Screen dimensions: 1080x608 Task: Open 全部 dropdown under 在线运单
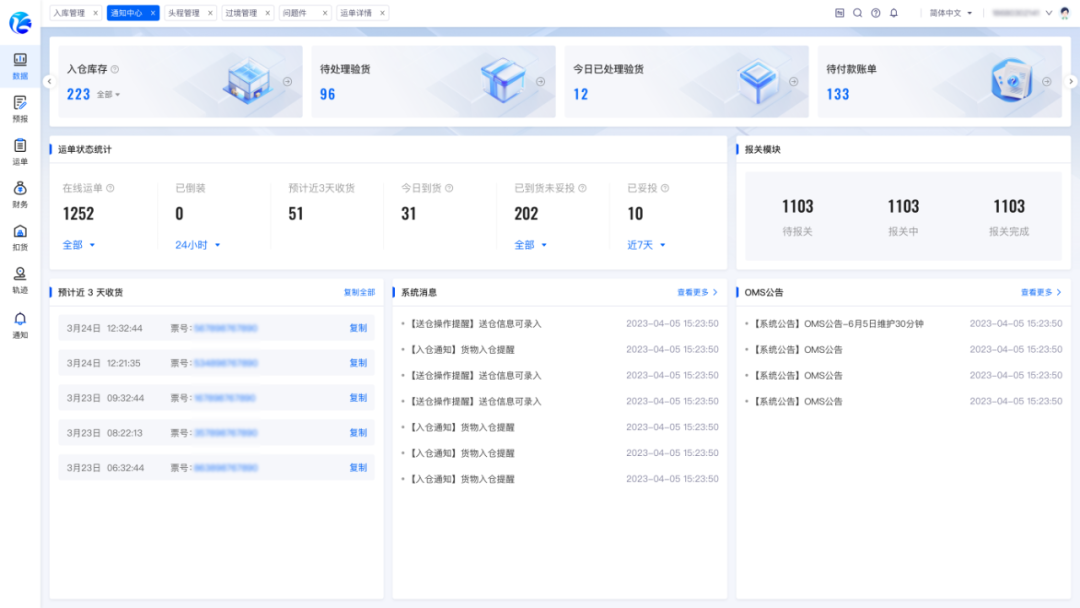click(x=79, y=244)
